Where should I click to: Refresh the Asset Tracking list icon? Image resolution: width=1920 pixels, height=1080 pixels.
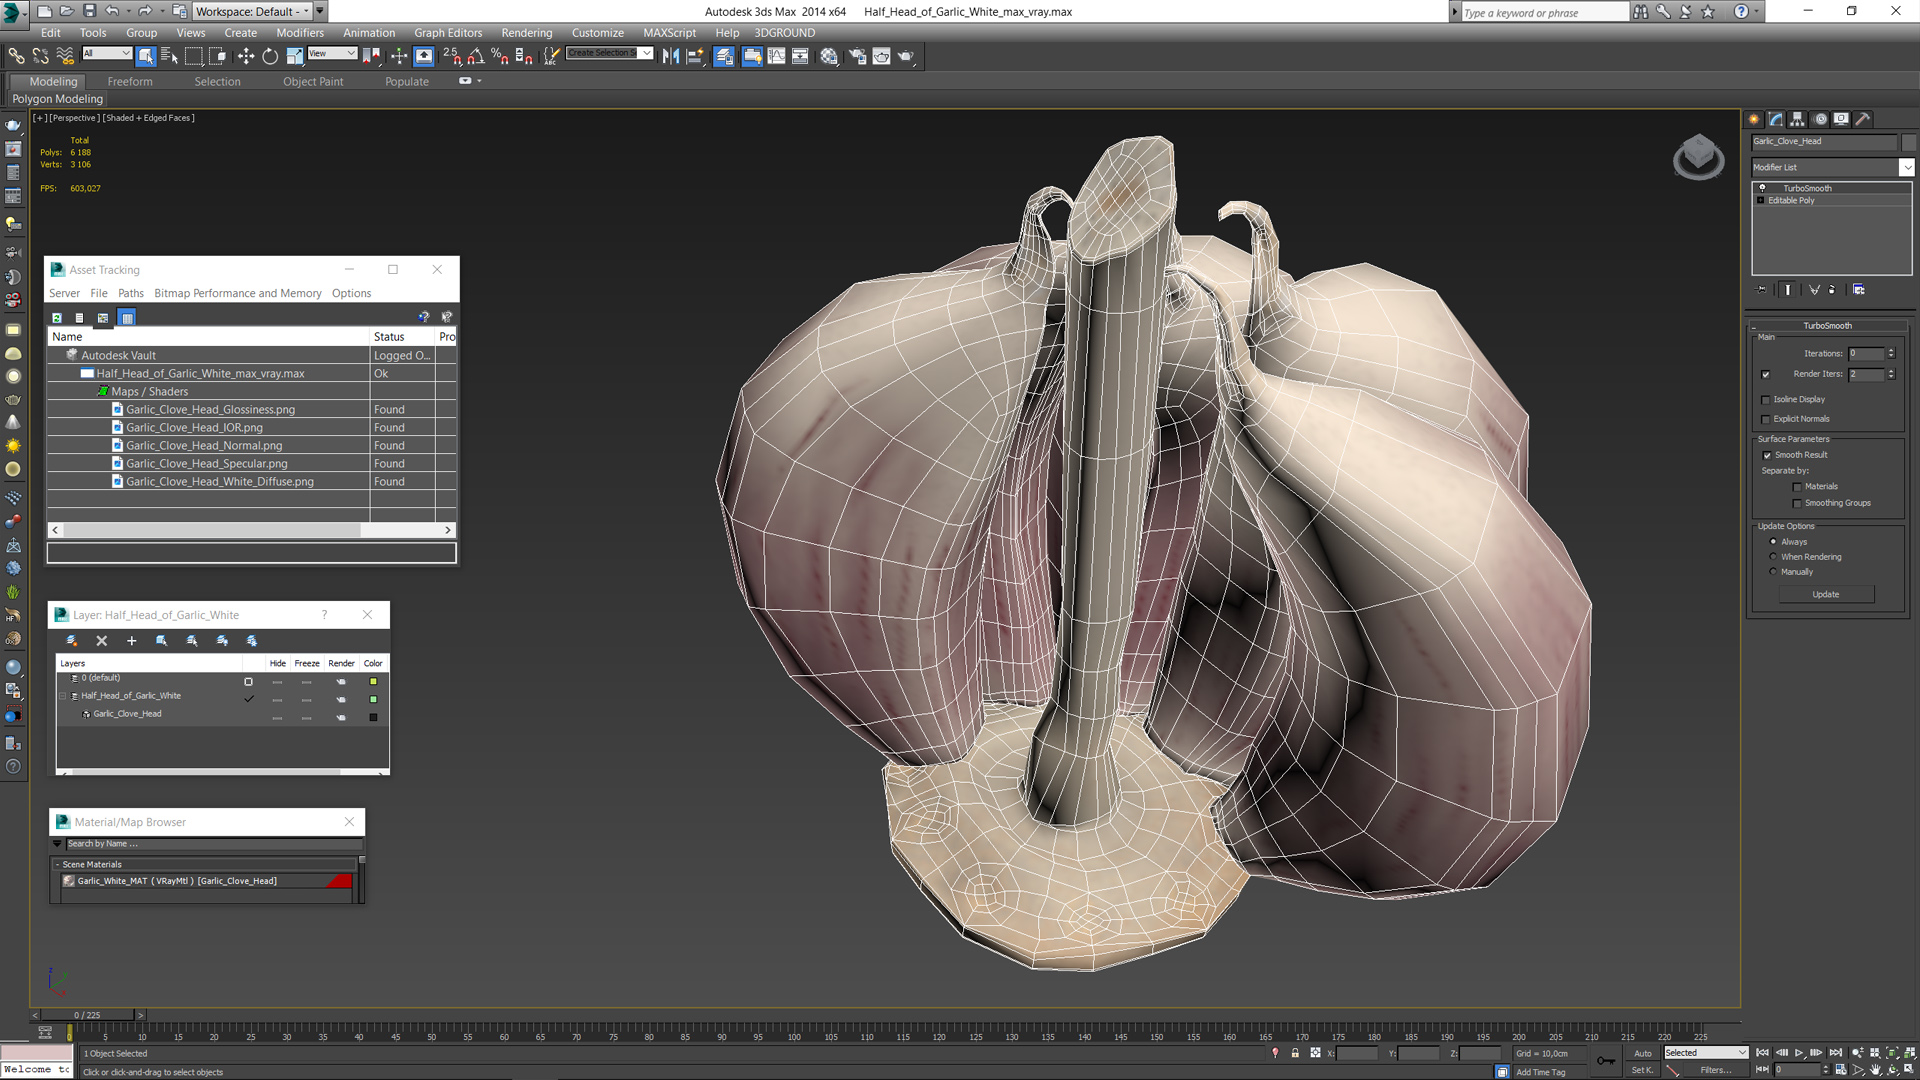pos(57,318)
